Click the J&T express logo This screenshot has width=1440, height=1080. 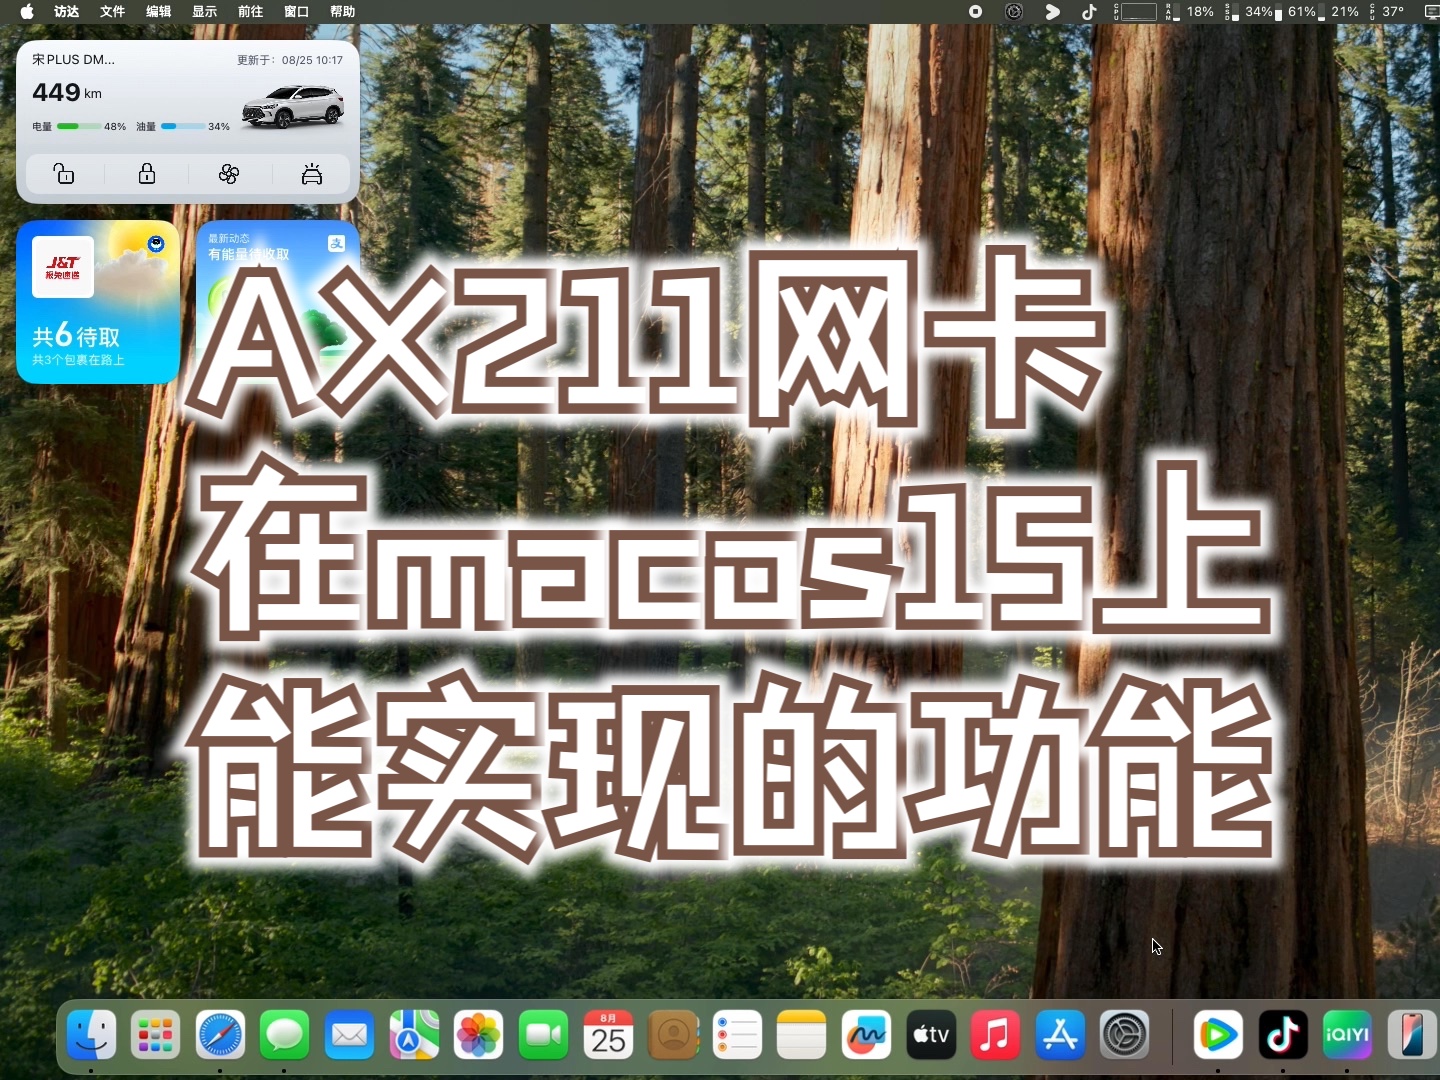[63, 267]
